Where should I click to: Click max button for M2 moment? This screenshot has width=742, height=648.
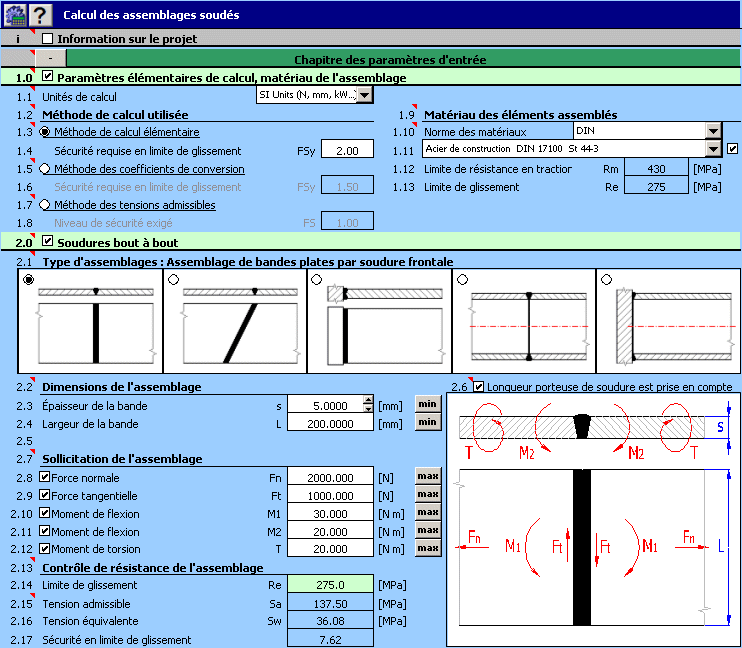click(428, 530)
